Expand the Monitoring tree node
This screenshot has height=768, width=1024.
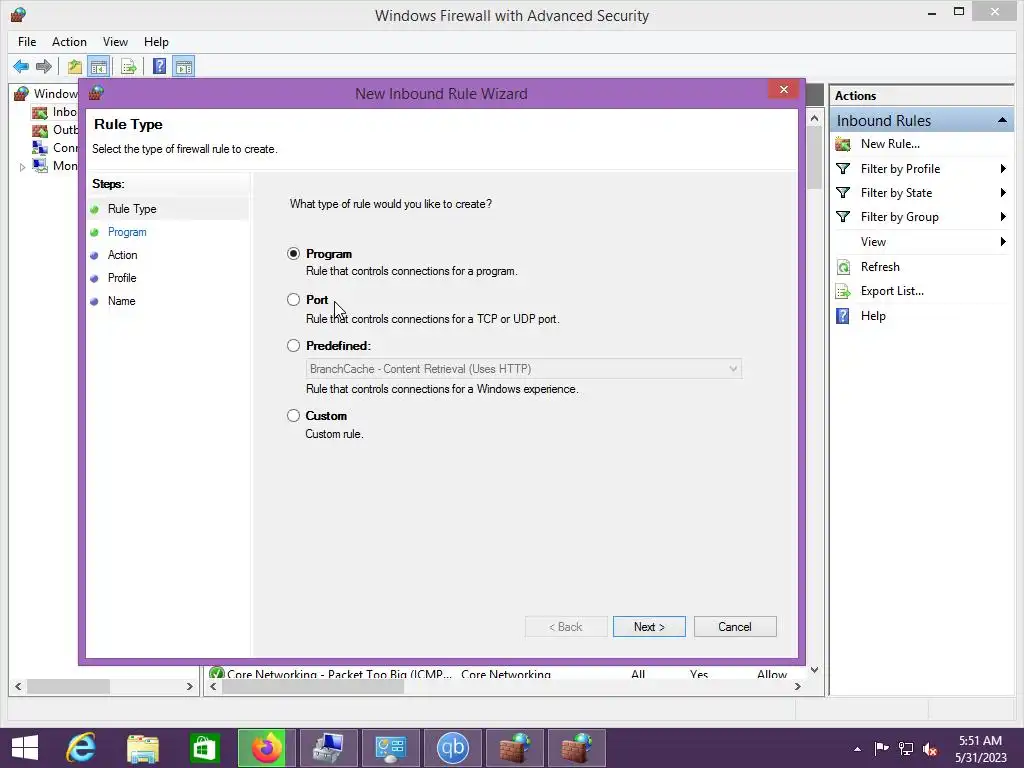pyautogui.click(x=22, y=167)
